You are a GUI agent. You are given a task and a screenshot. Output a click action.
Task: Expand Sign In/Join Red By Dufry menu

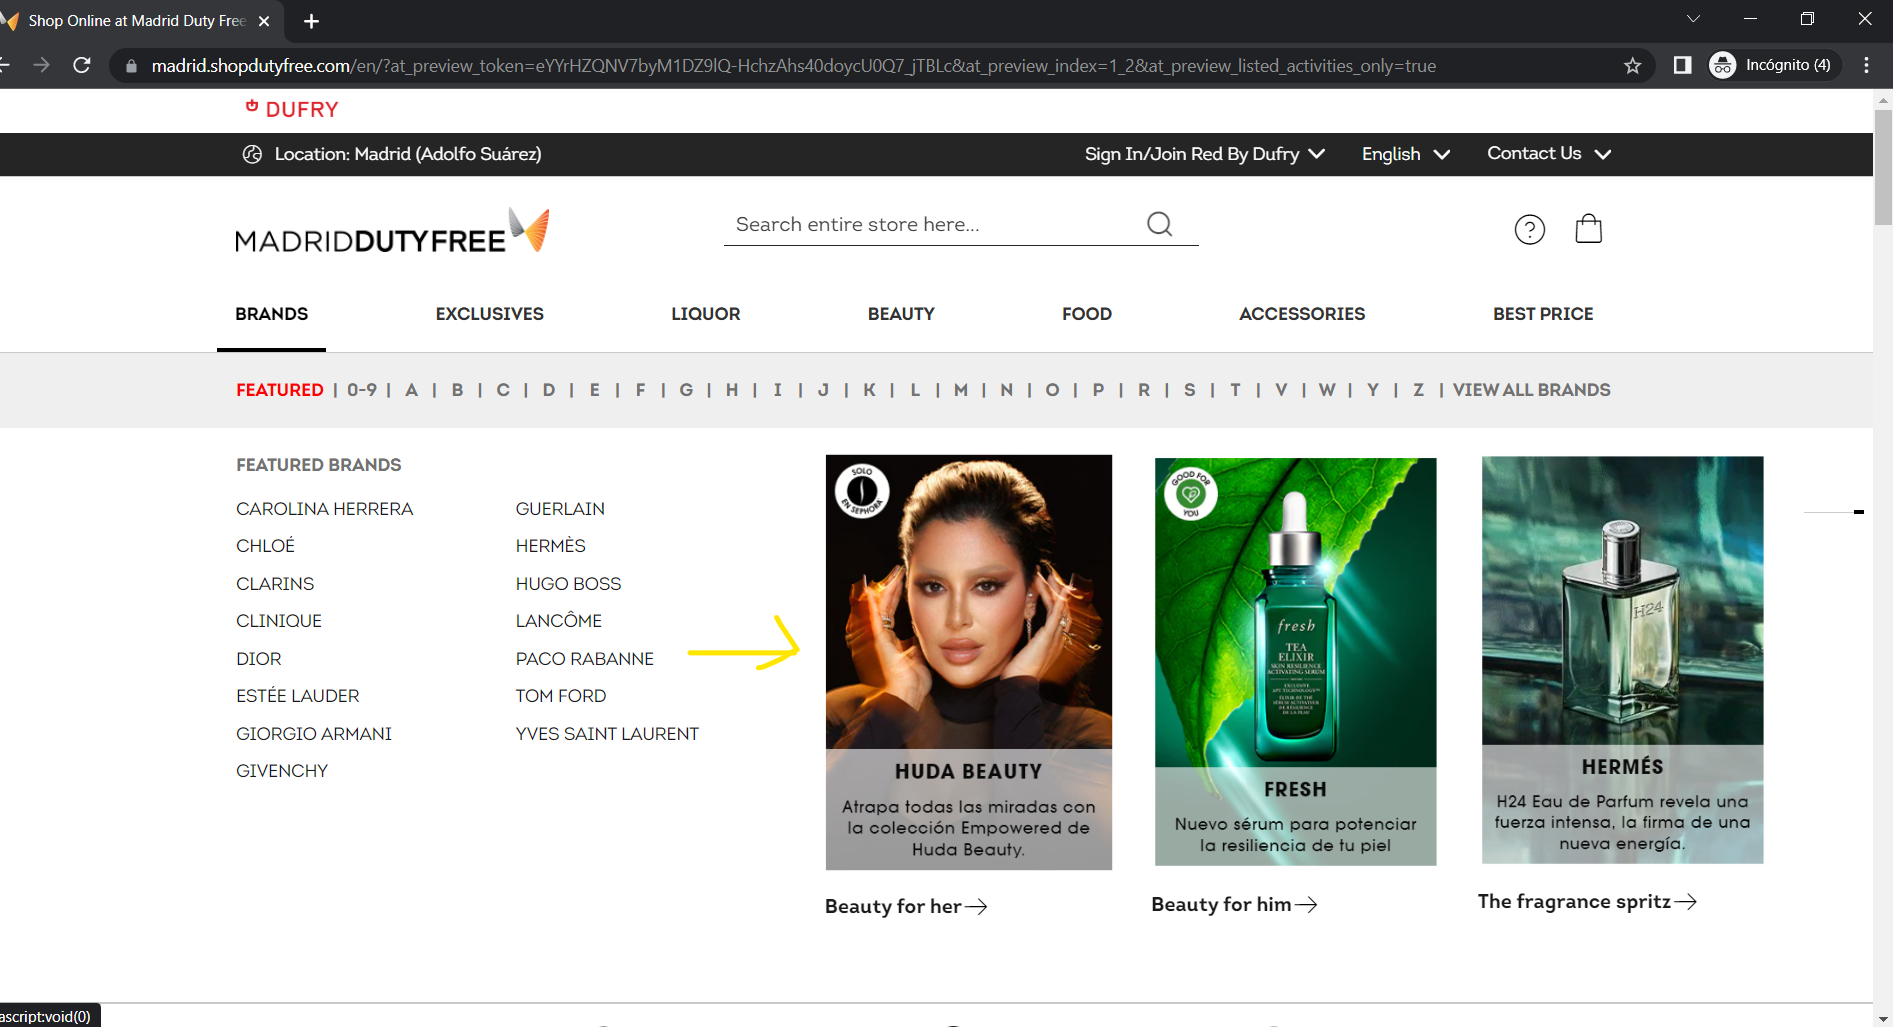click(x=1204, y=154)
